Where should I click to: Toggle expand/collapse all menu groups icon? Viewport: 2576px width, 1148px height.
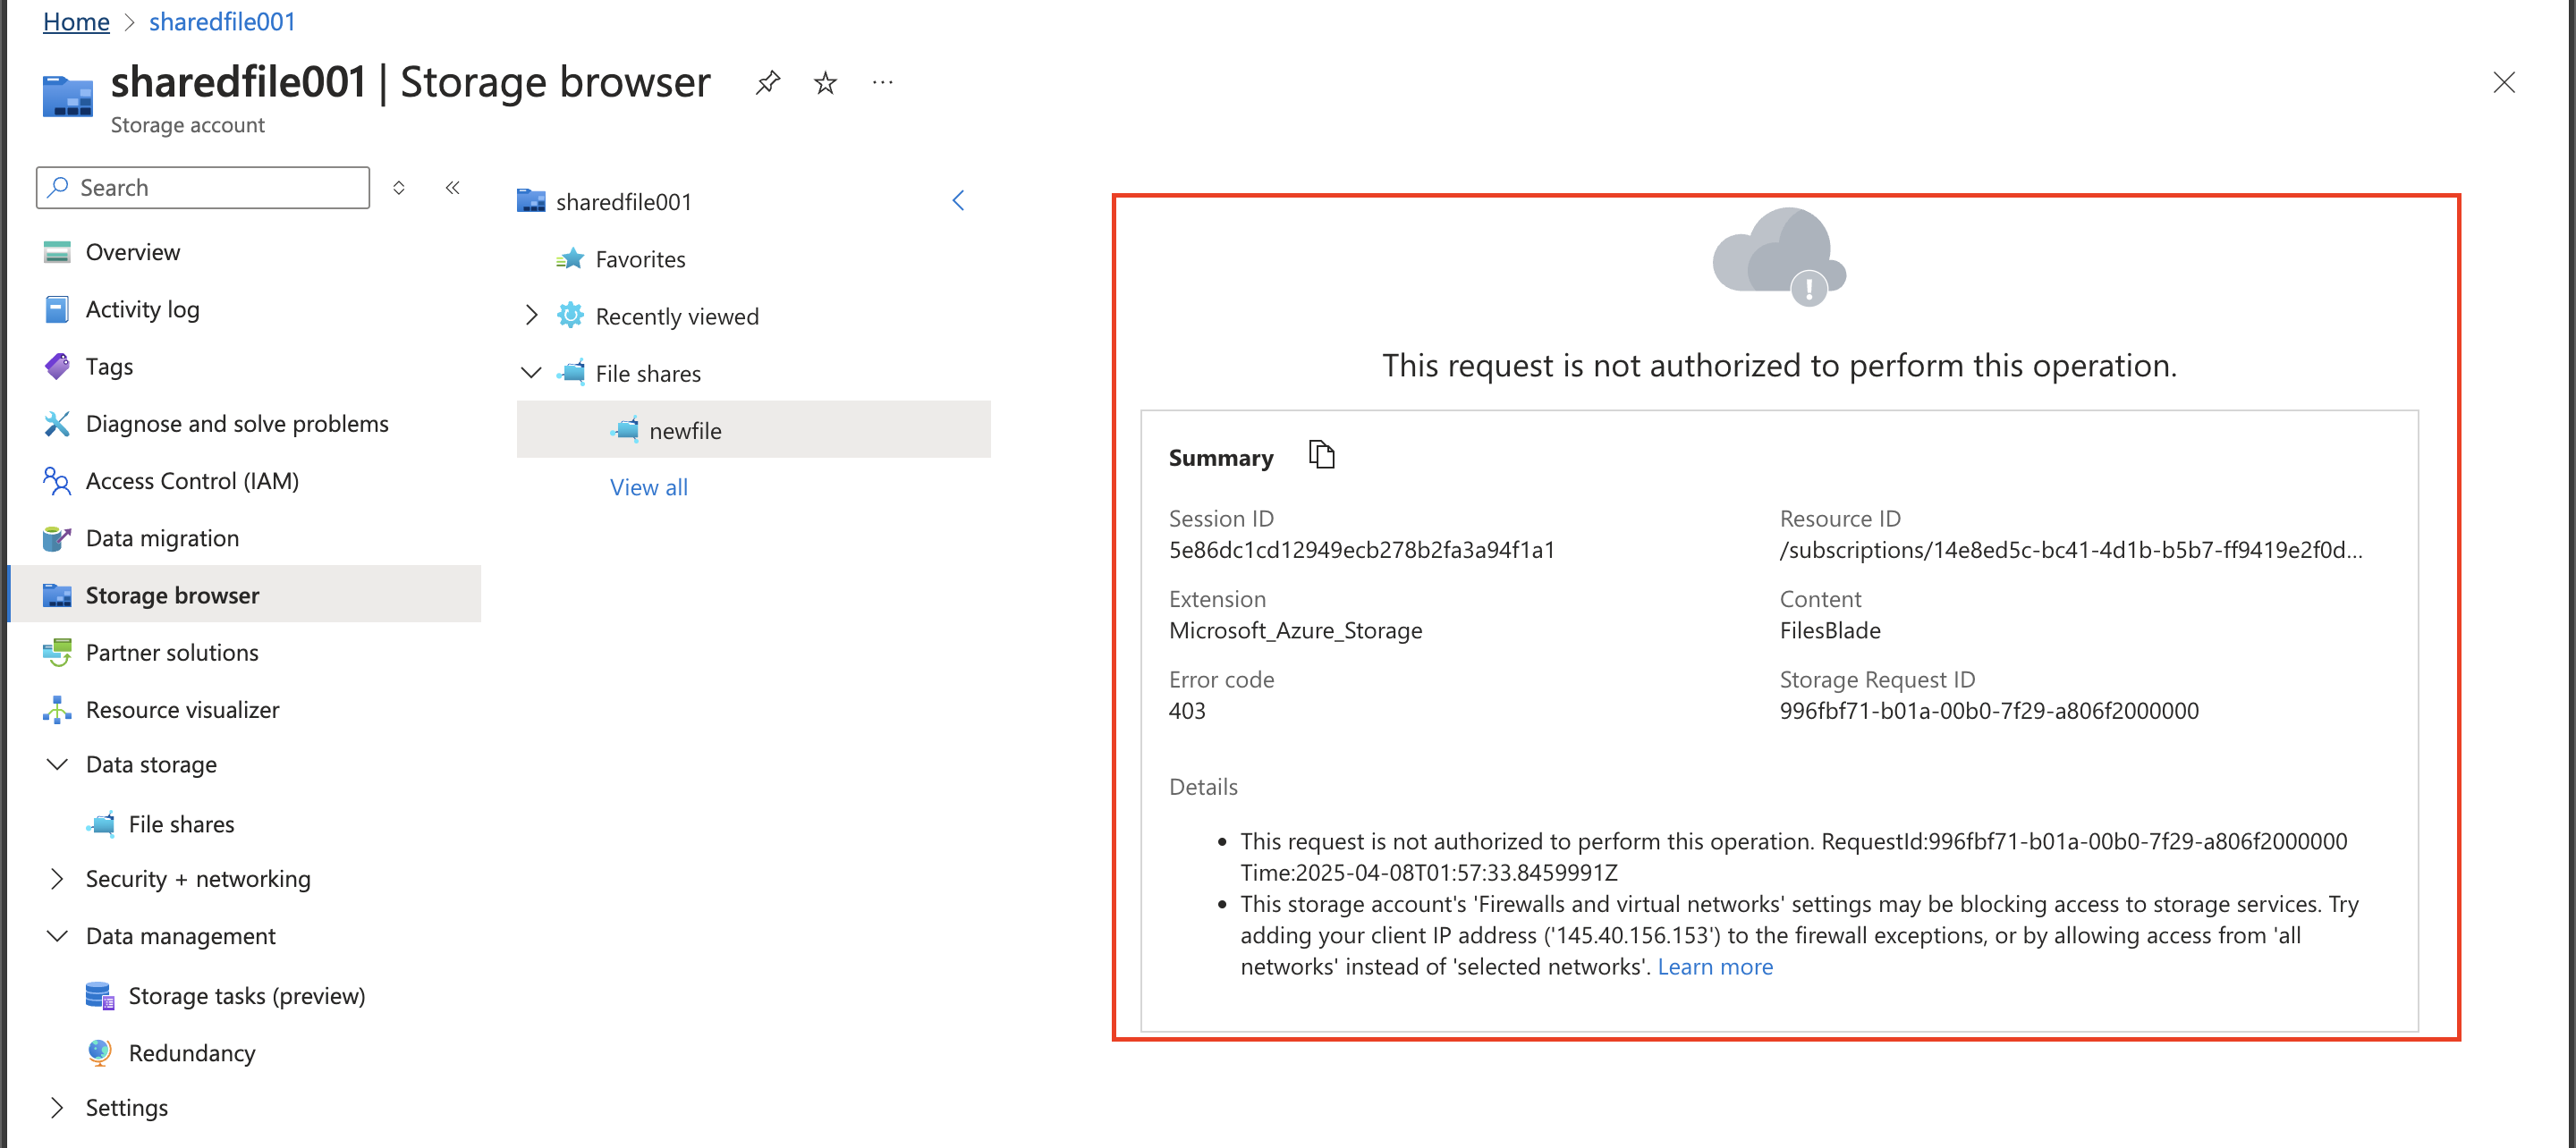(x=398, y=187)
